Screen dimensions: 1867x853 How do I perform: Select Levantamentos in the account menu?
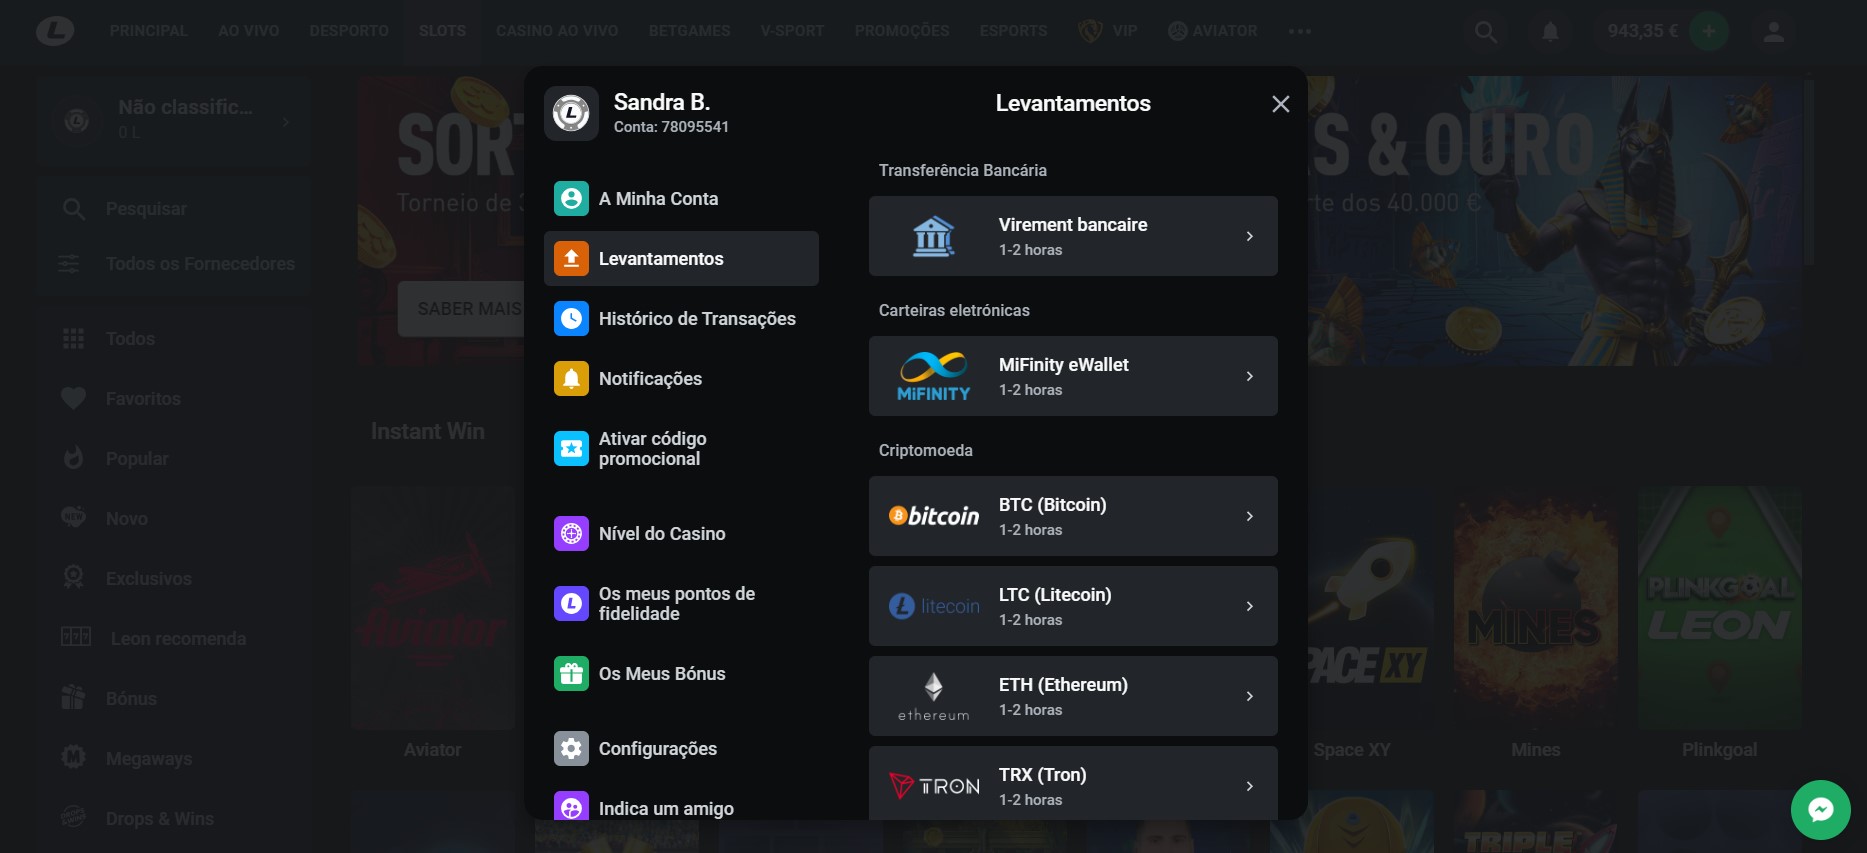681,258
